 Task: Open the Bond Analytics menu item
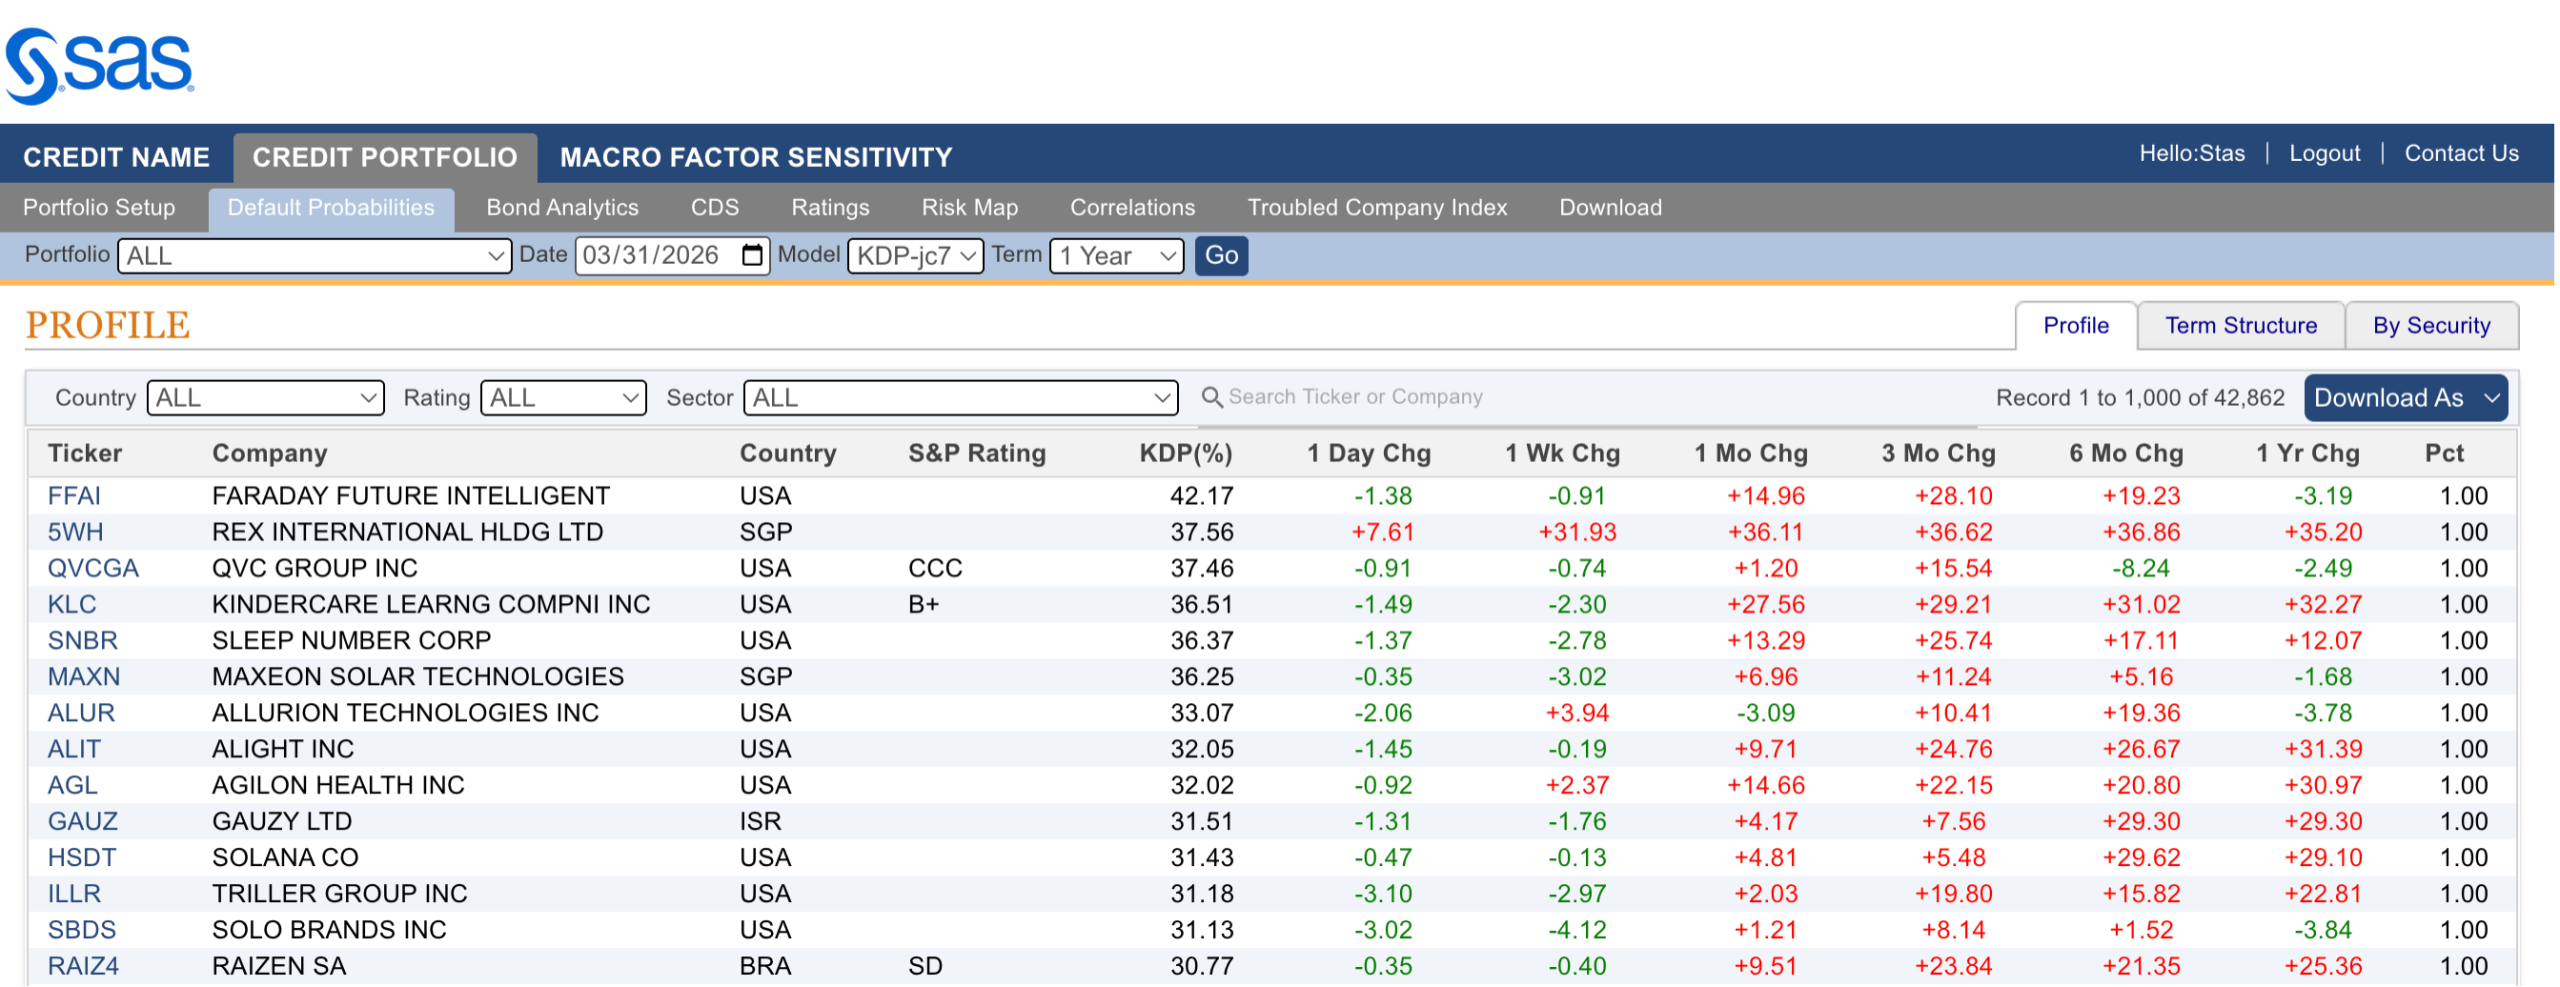click(562, 208)
